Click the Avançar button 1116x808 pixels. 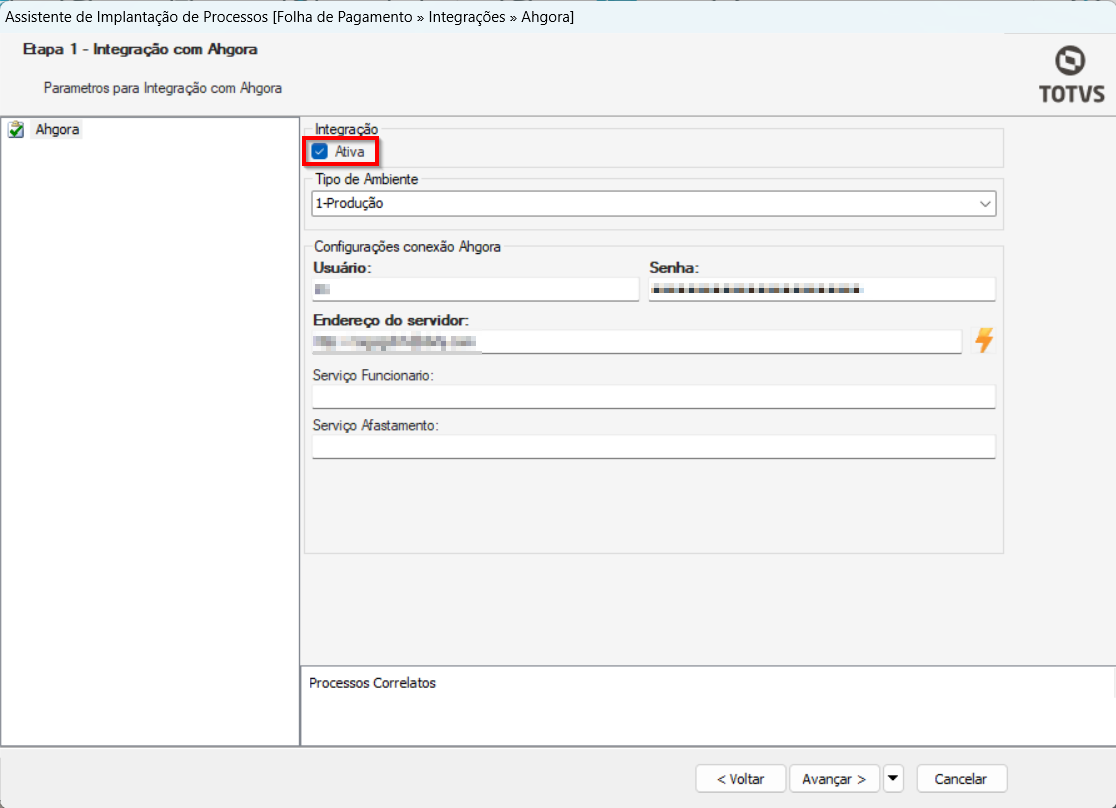pos(834,779)
